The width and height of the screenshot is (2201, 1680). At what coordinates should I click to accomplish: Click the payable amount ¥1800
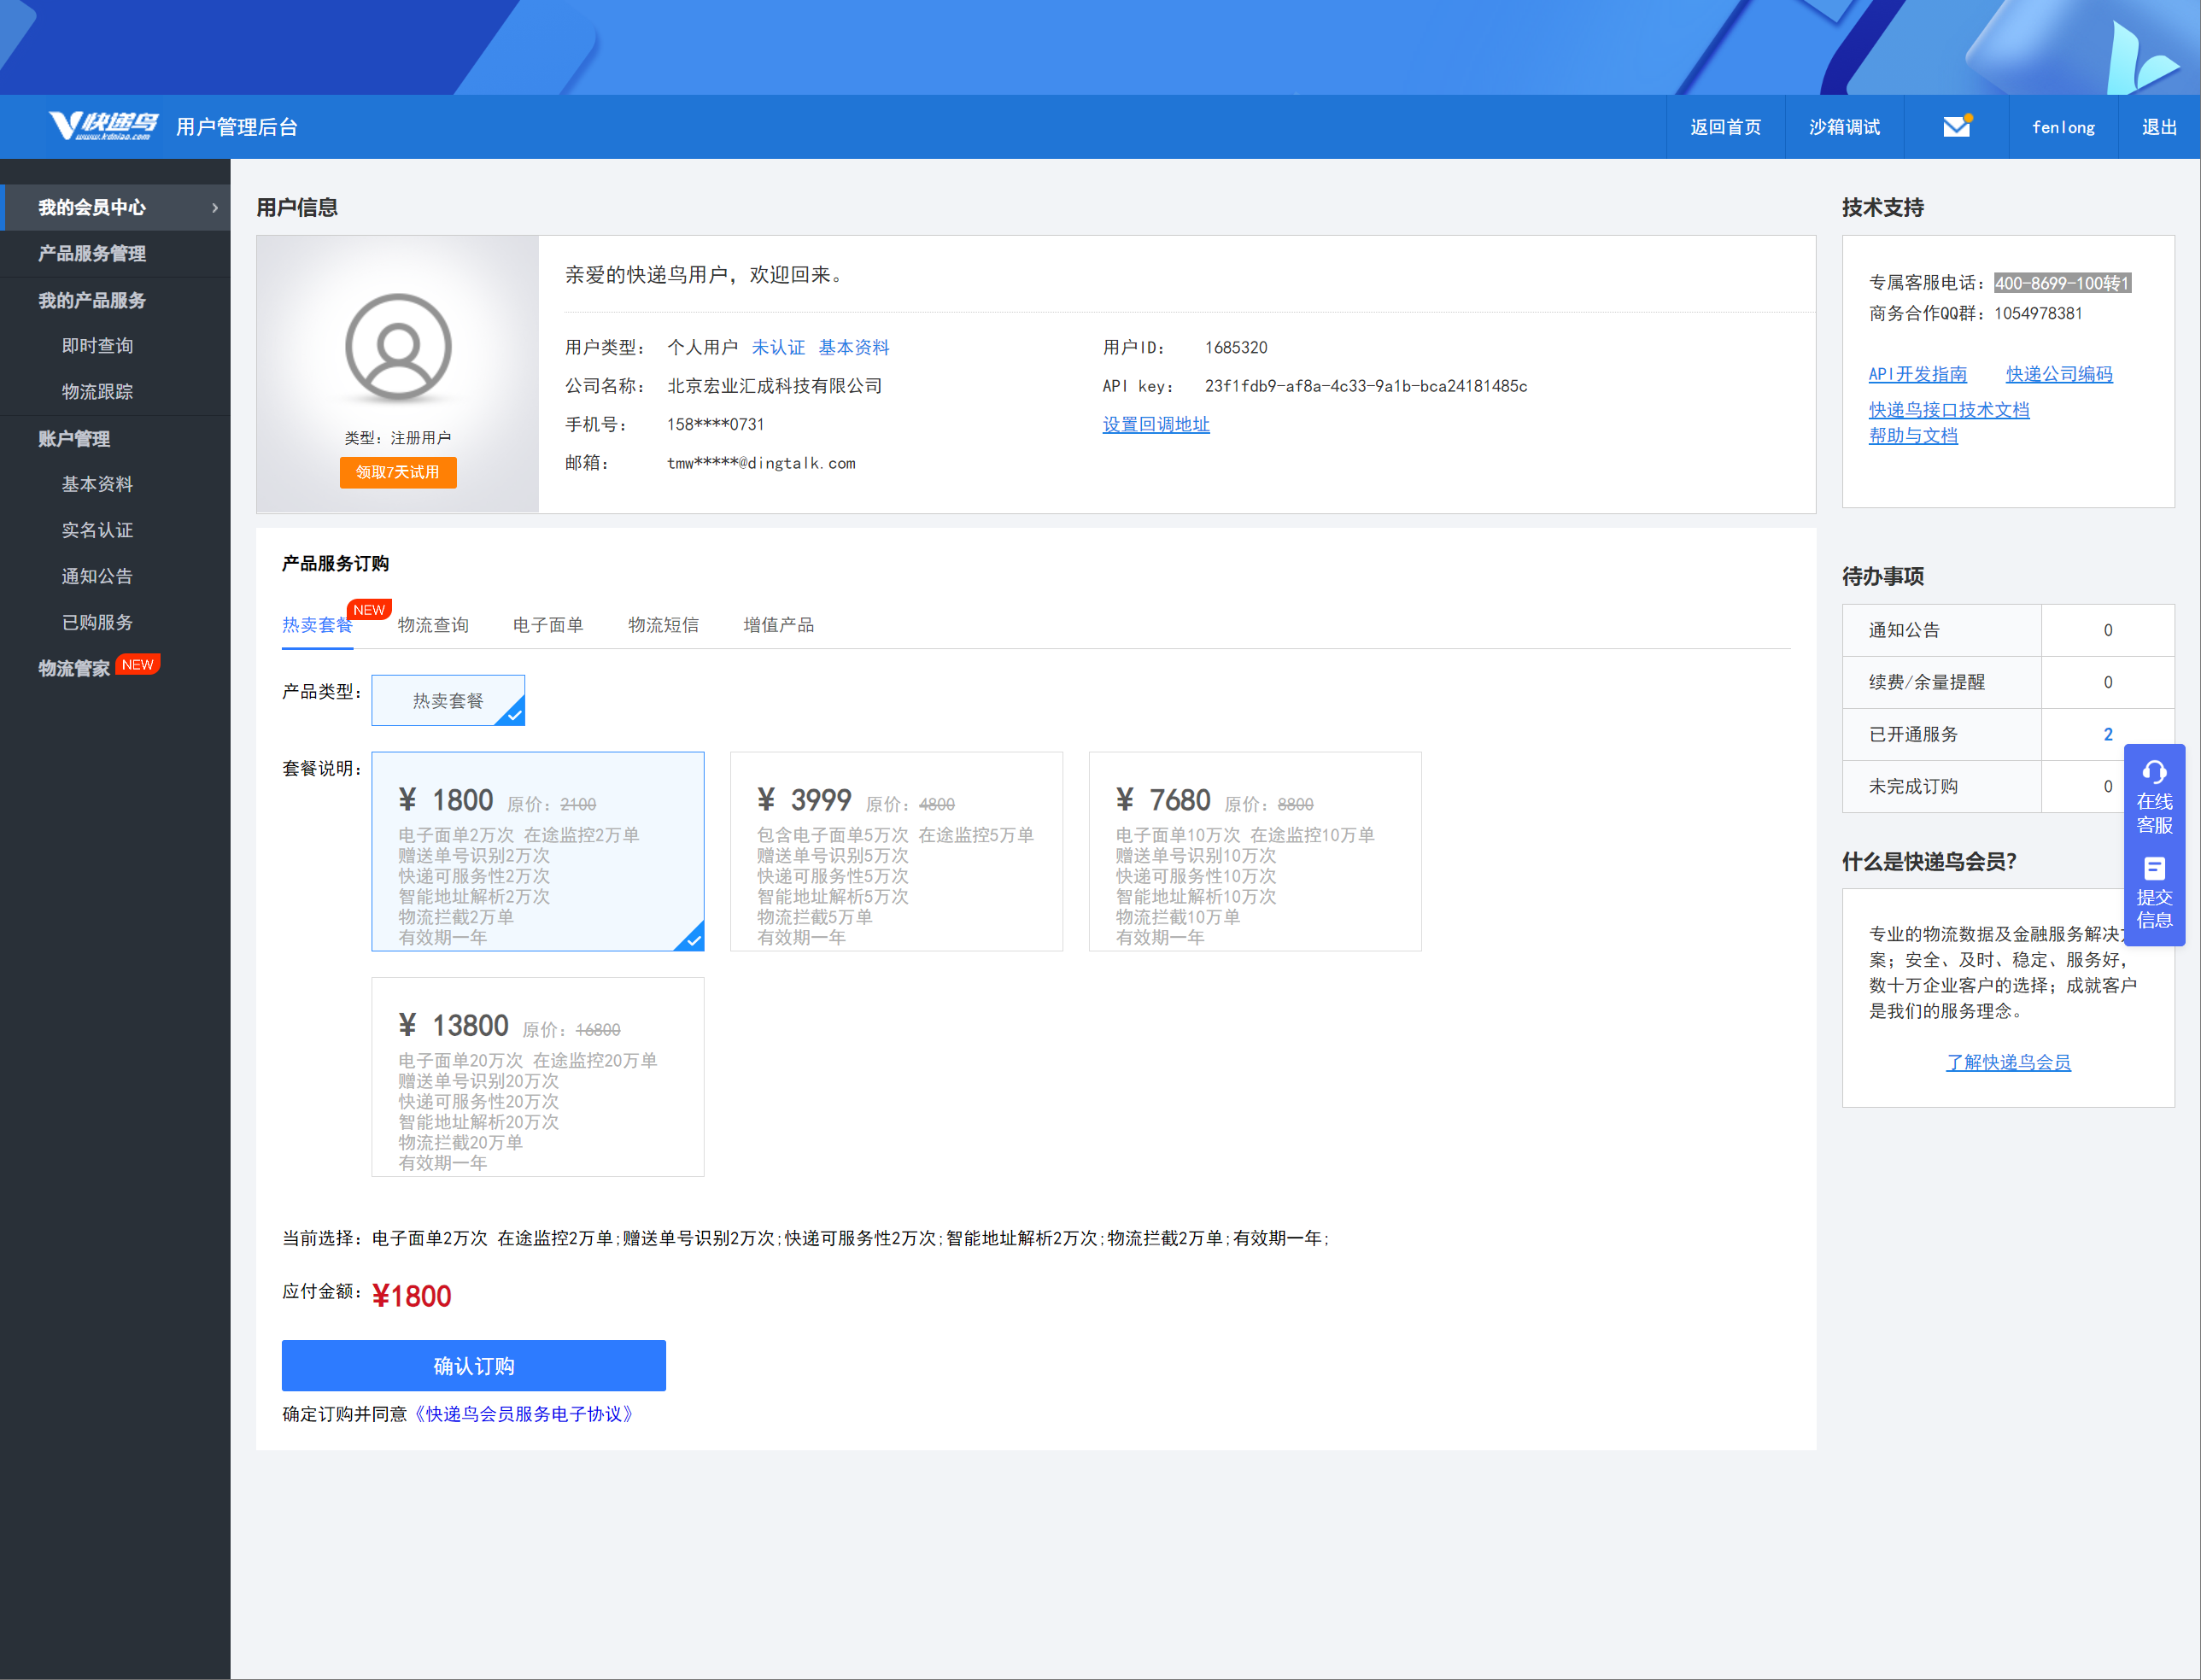(x=411, y=1296)
